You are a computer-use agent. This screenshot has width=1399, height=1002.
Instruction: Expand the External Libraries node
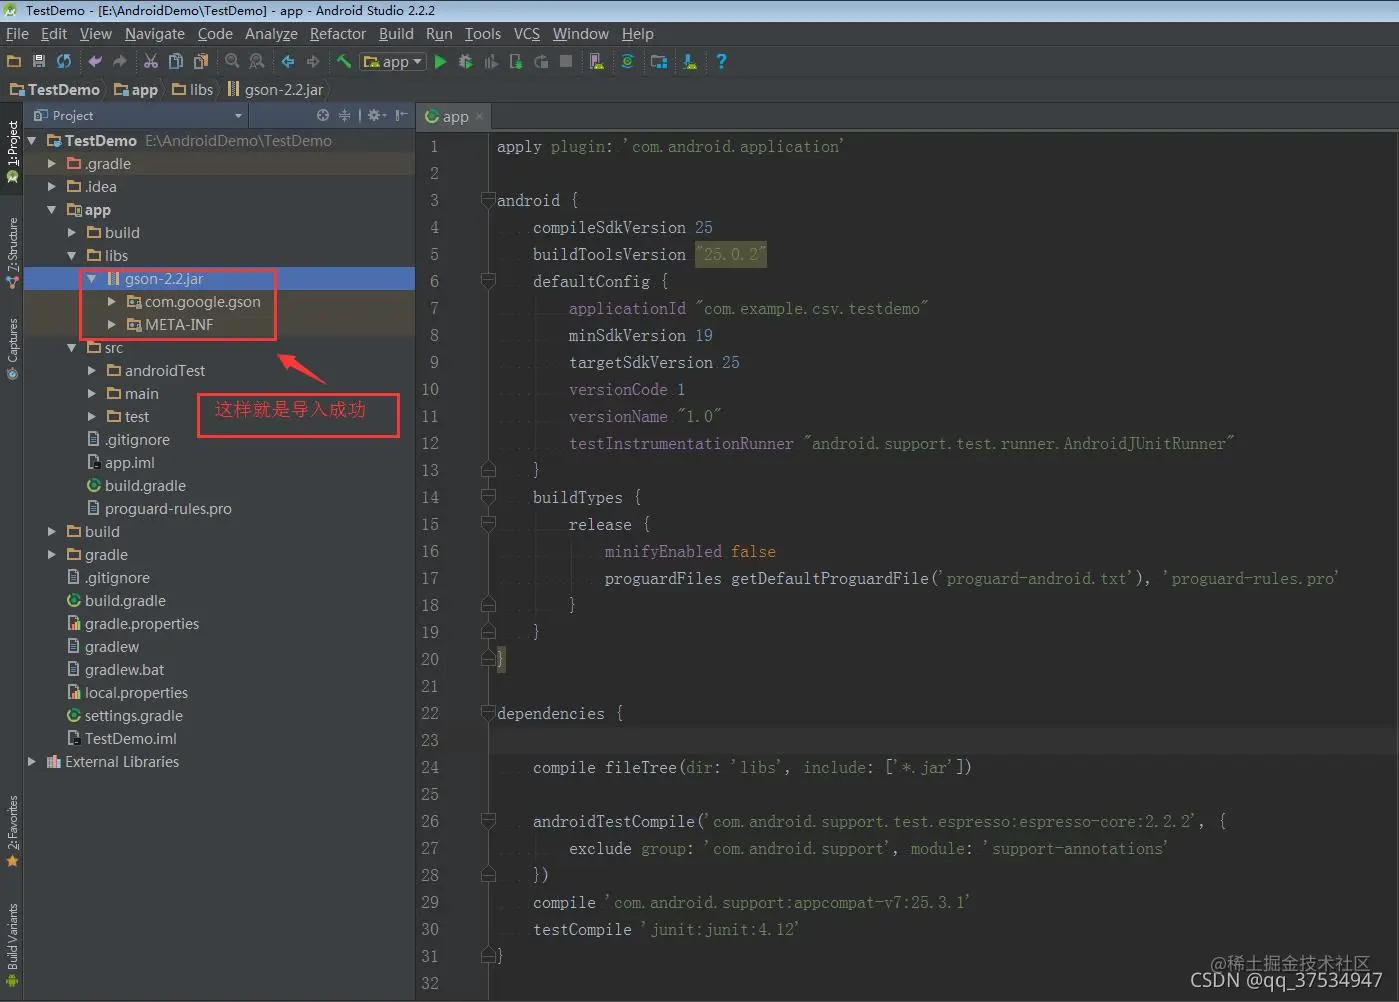pyautogui.click(x=32, y=761)
